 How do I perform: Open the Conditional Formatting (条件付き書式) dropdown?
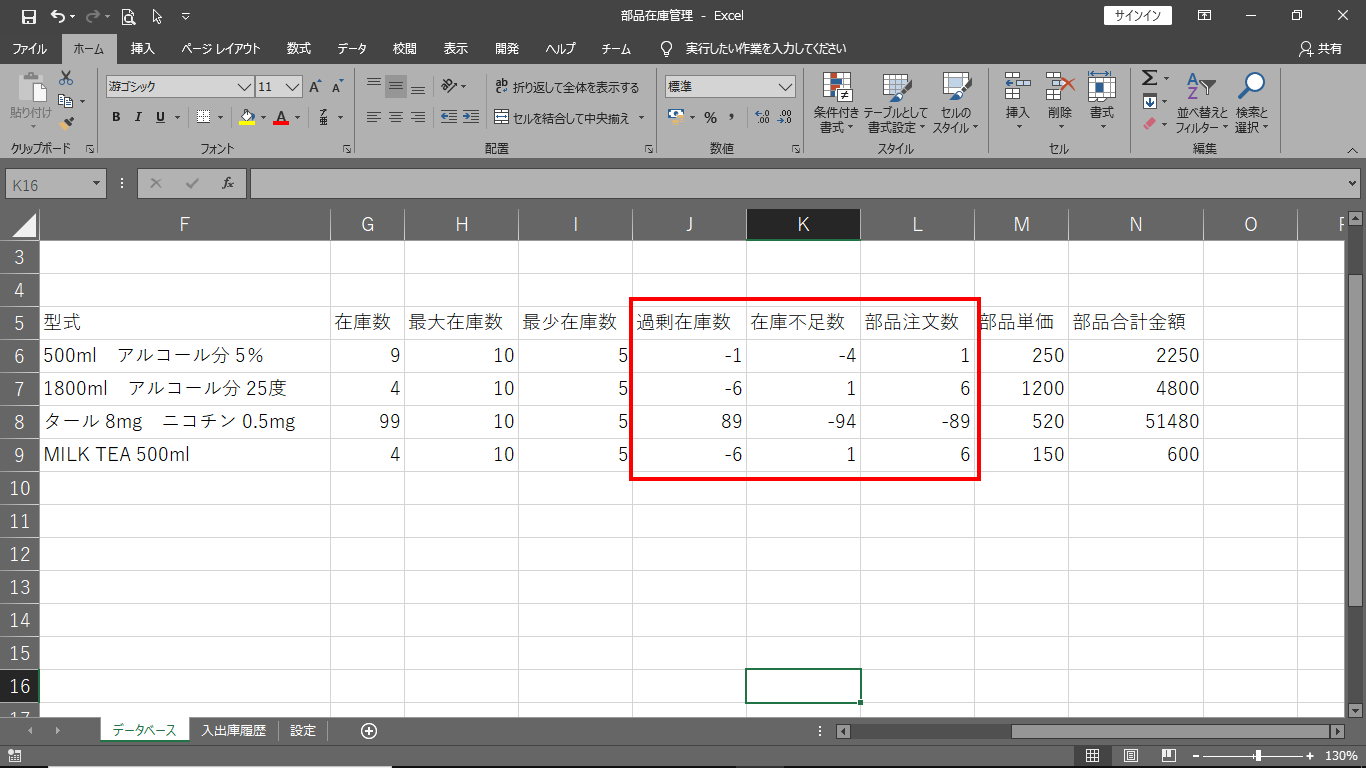point(837,103)
